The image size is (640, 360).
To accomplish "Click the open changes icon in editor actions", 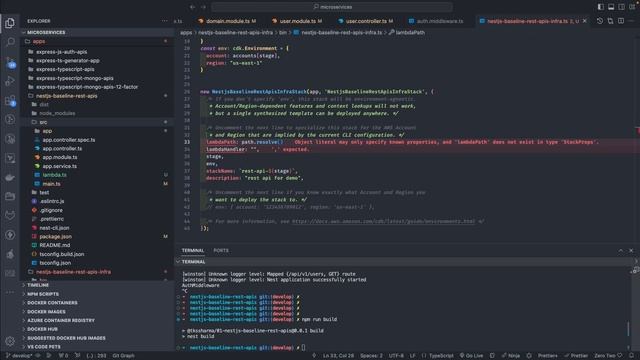I will (610, 21).
